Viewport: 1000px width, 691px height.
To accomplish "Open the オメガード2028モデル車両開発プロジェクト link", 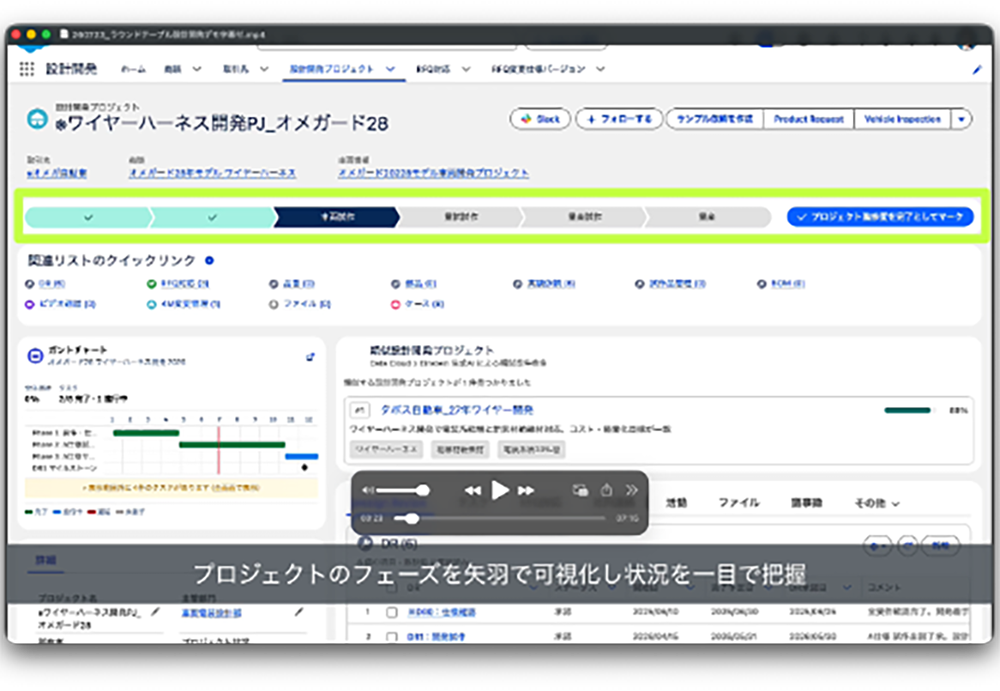I will pos(434,173).
